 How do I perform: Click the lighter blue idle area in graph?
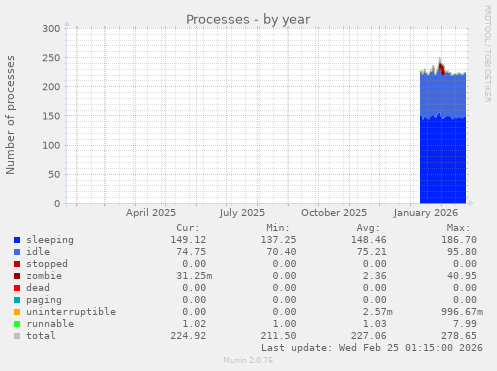coord(443,95)
